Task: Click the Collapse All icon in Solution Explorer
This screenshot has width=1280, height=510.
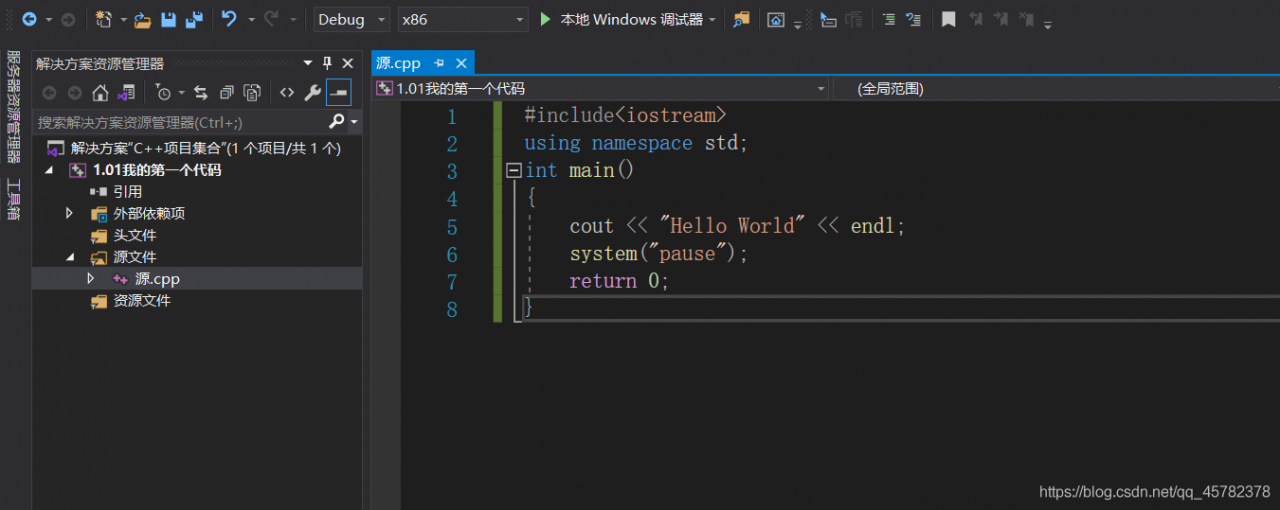Action: click(x=227, y=93)
